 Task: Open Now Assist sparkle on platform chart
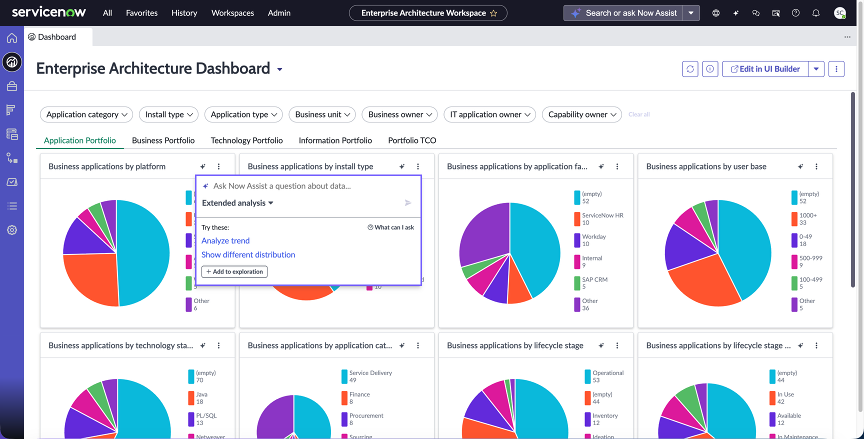(203, 166)
